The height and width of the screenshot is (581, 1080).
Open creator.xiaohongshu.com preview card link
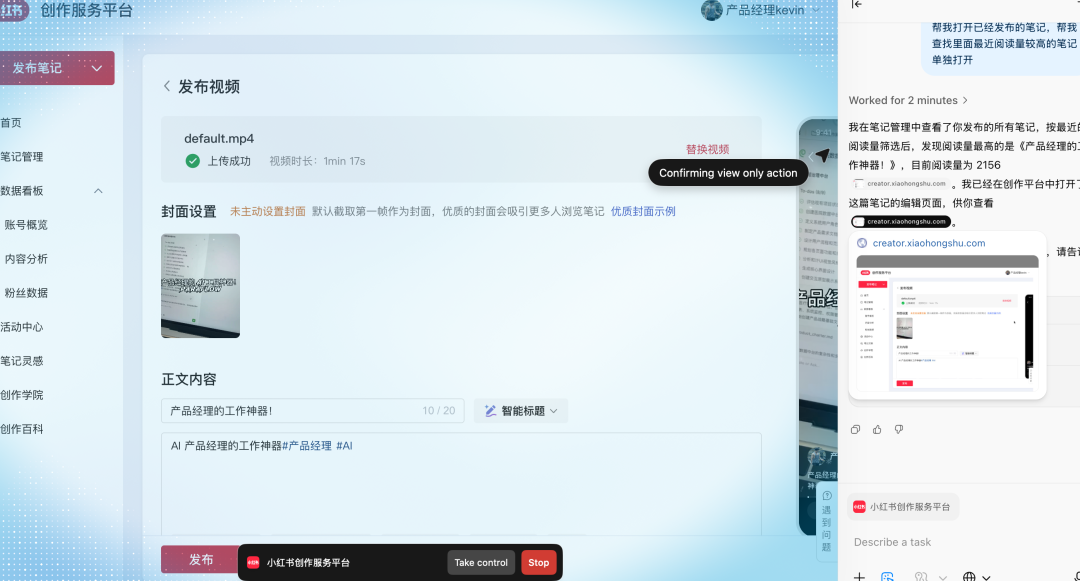[x=928, y=243]
